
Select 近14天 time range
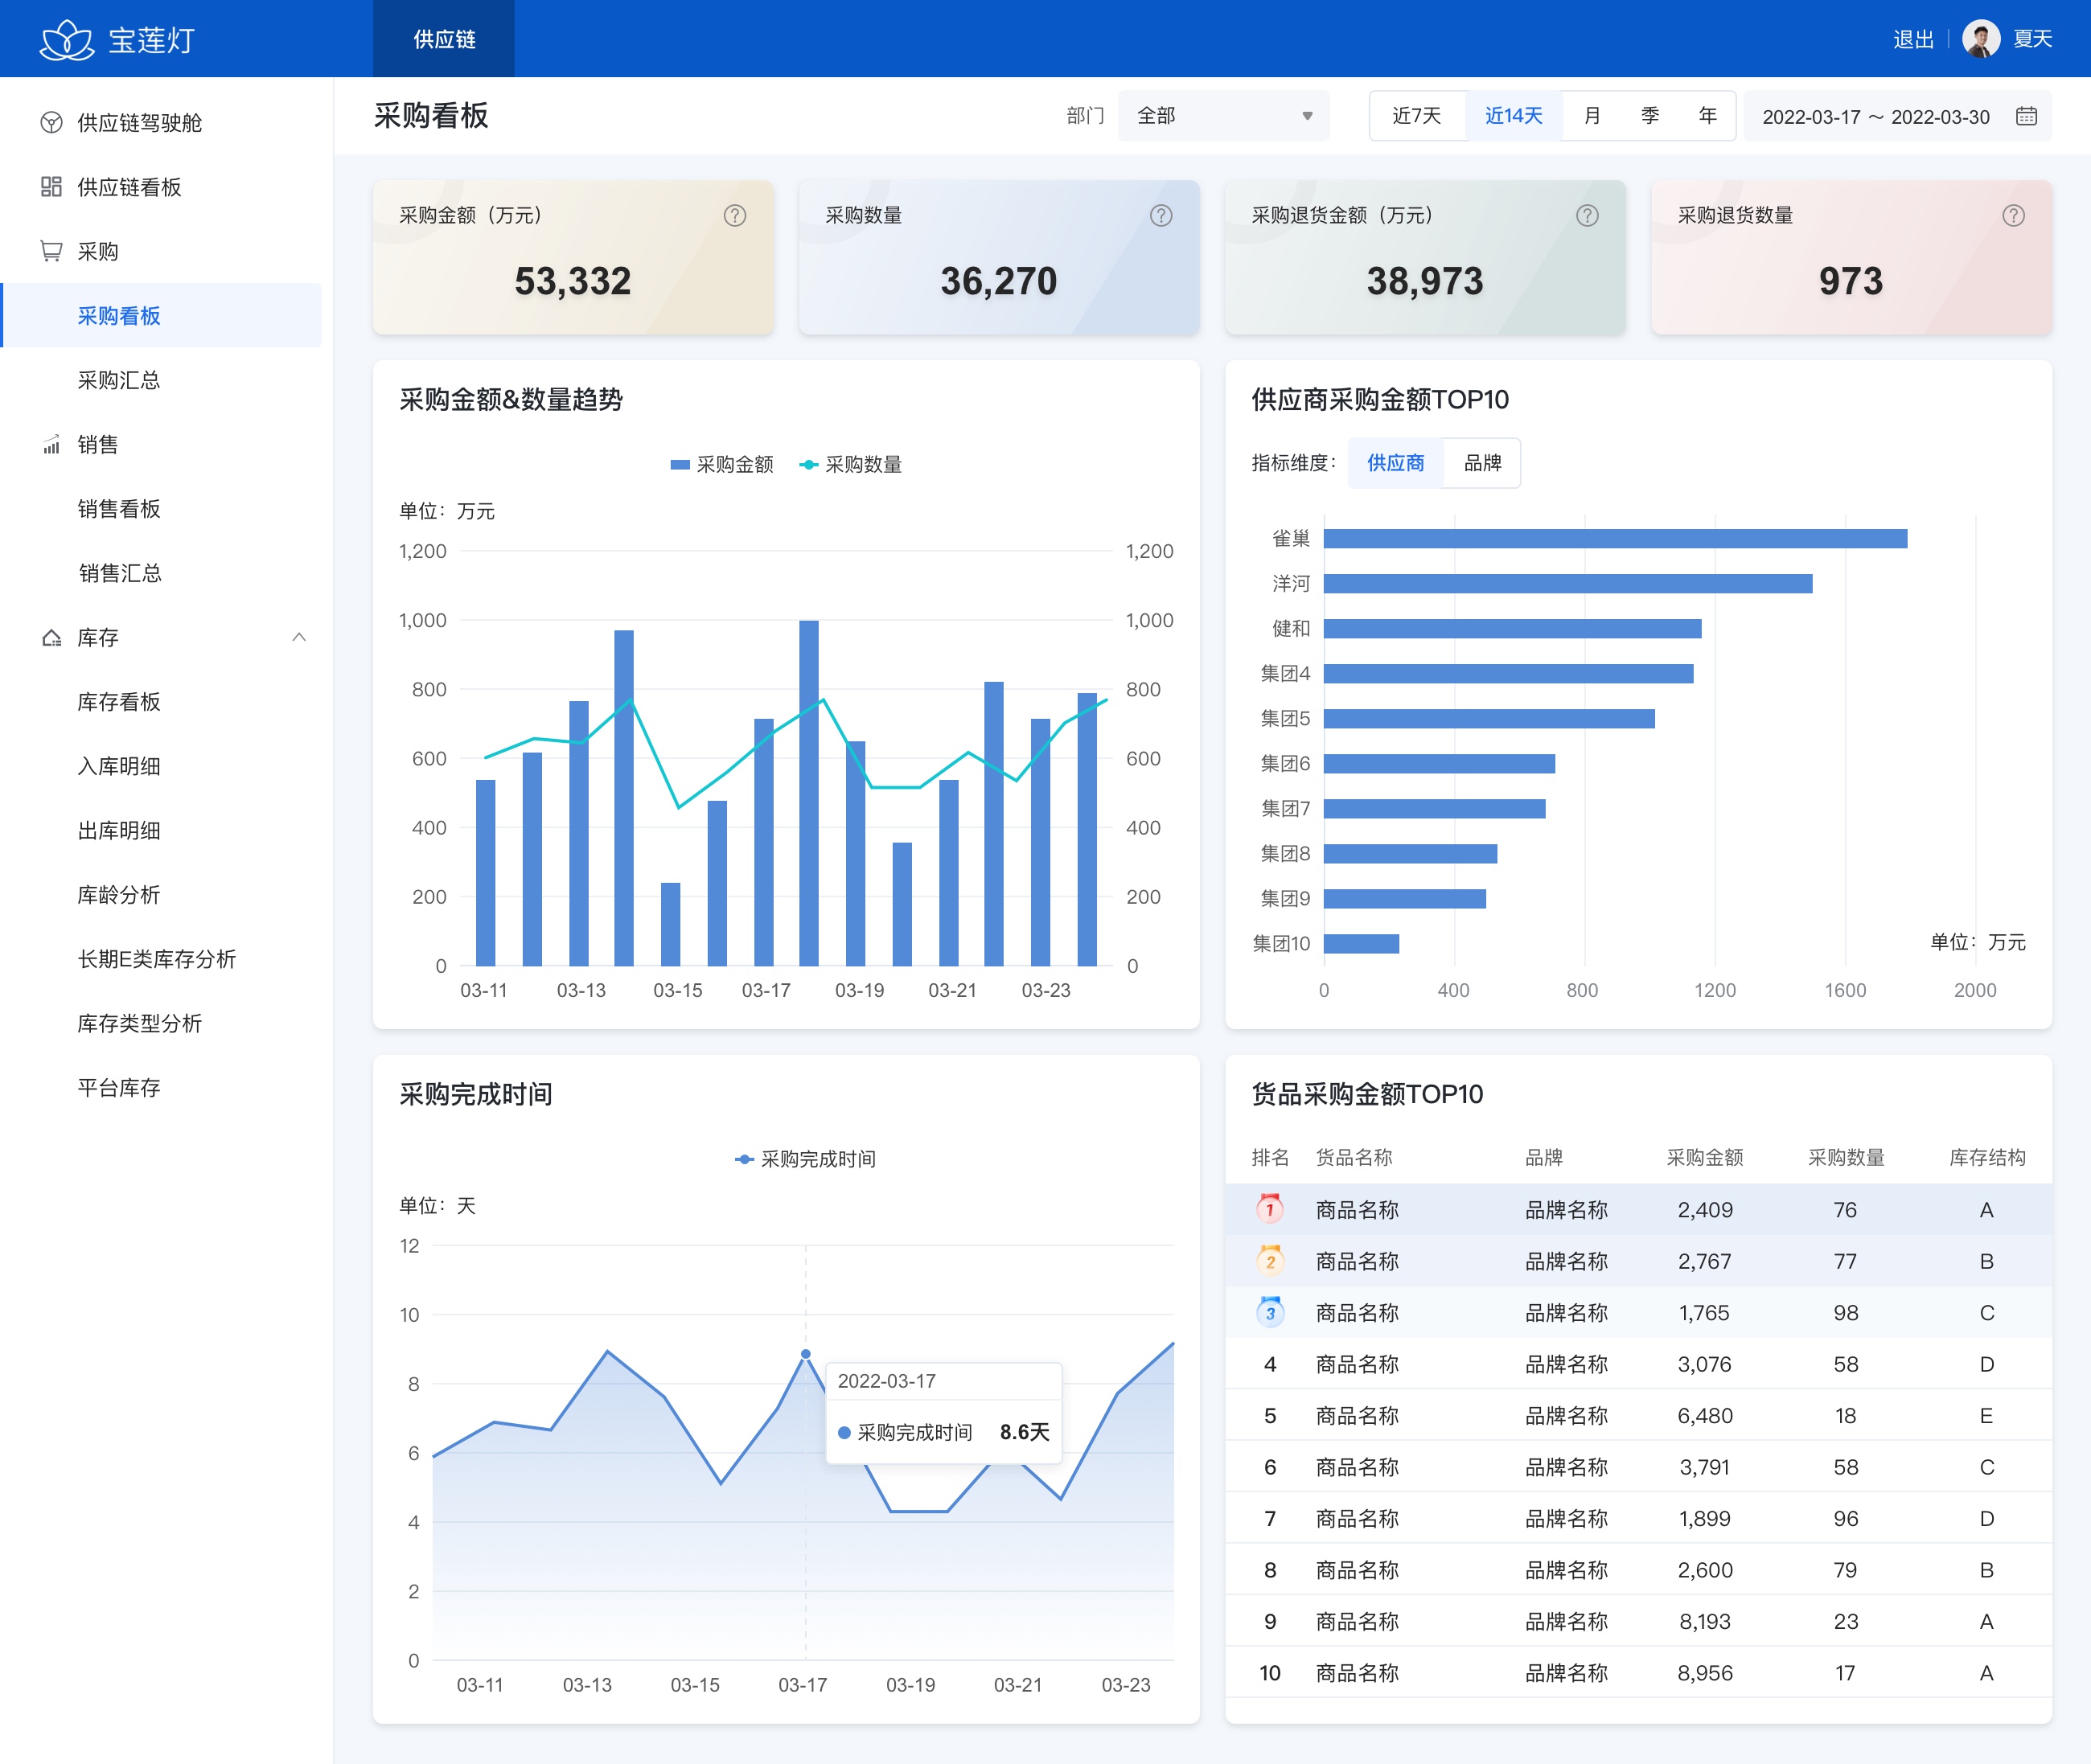coord(1513,116)
